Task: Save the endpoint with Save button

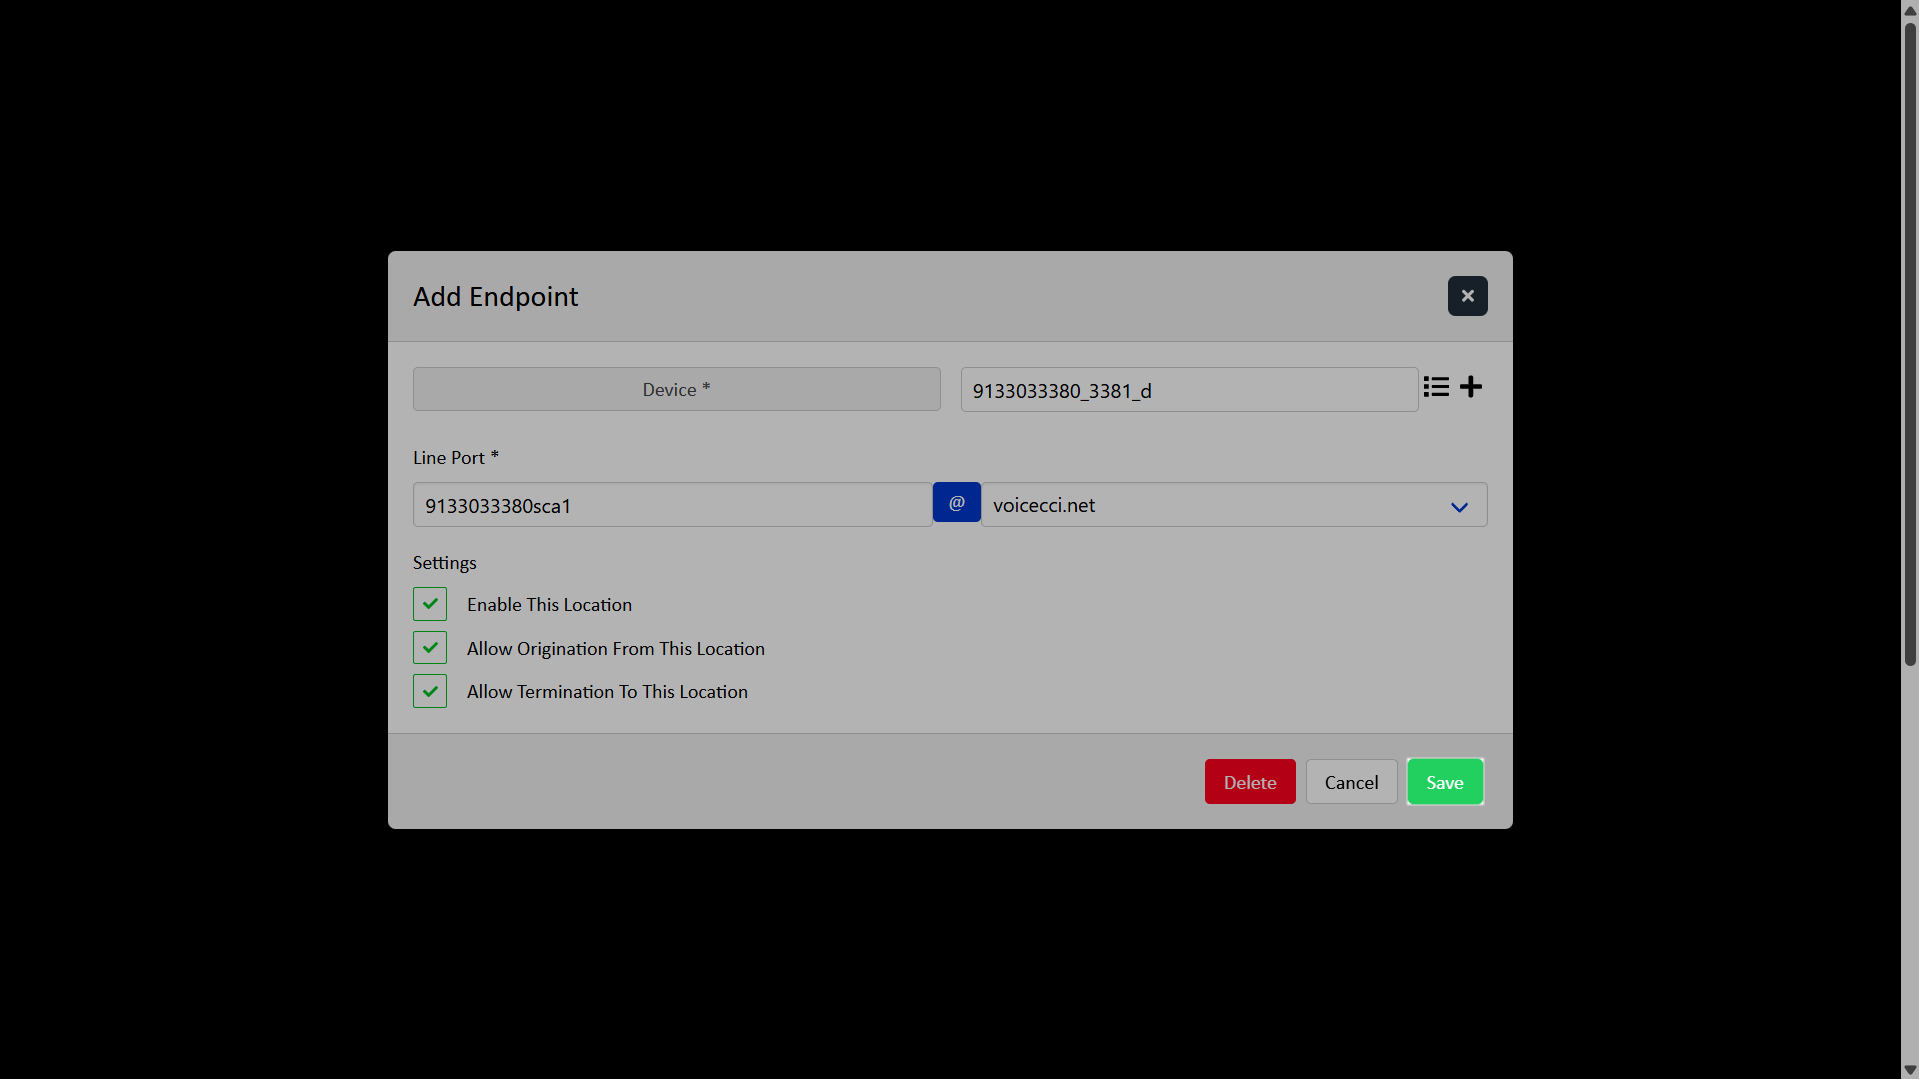Action: click(1444, 782)
